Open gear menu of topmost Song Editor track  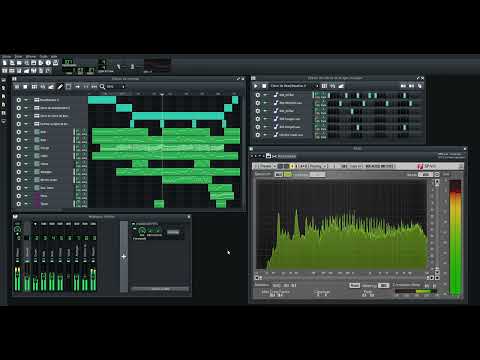point(19,100)
